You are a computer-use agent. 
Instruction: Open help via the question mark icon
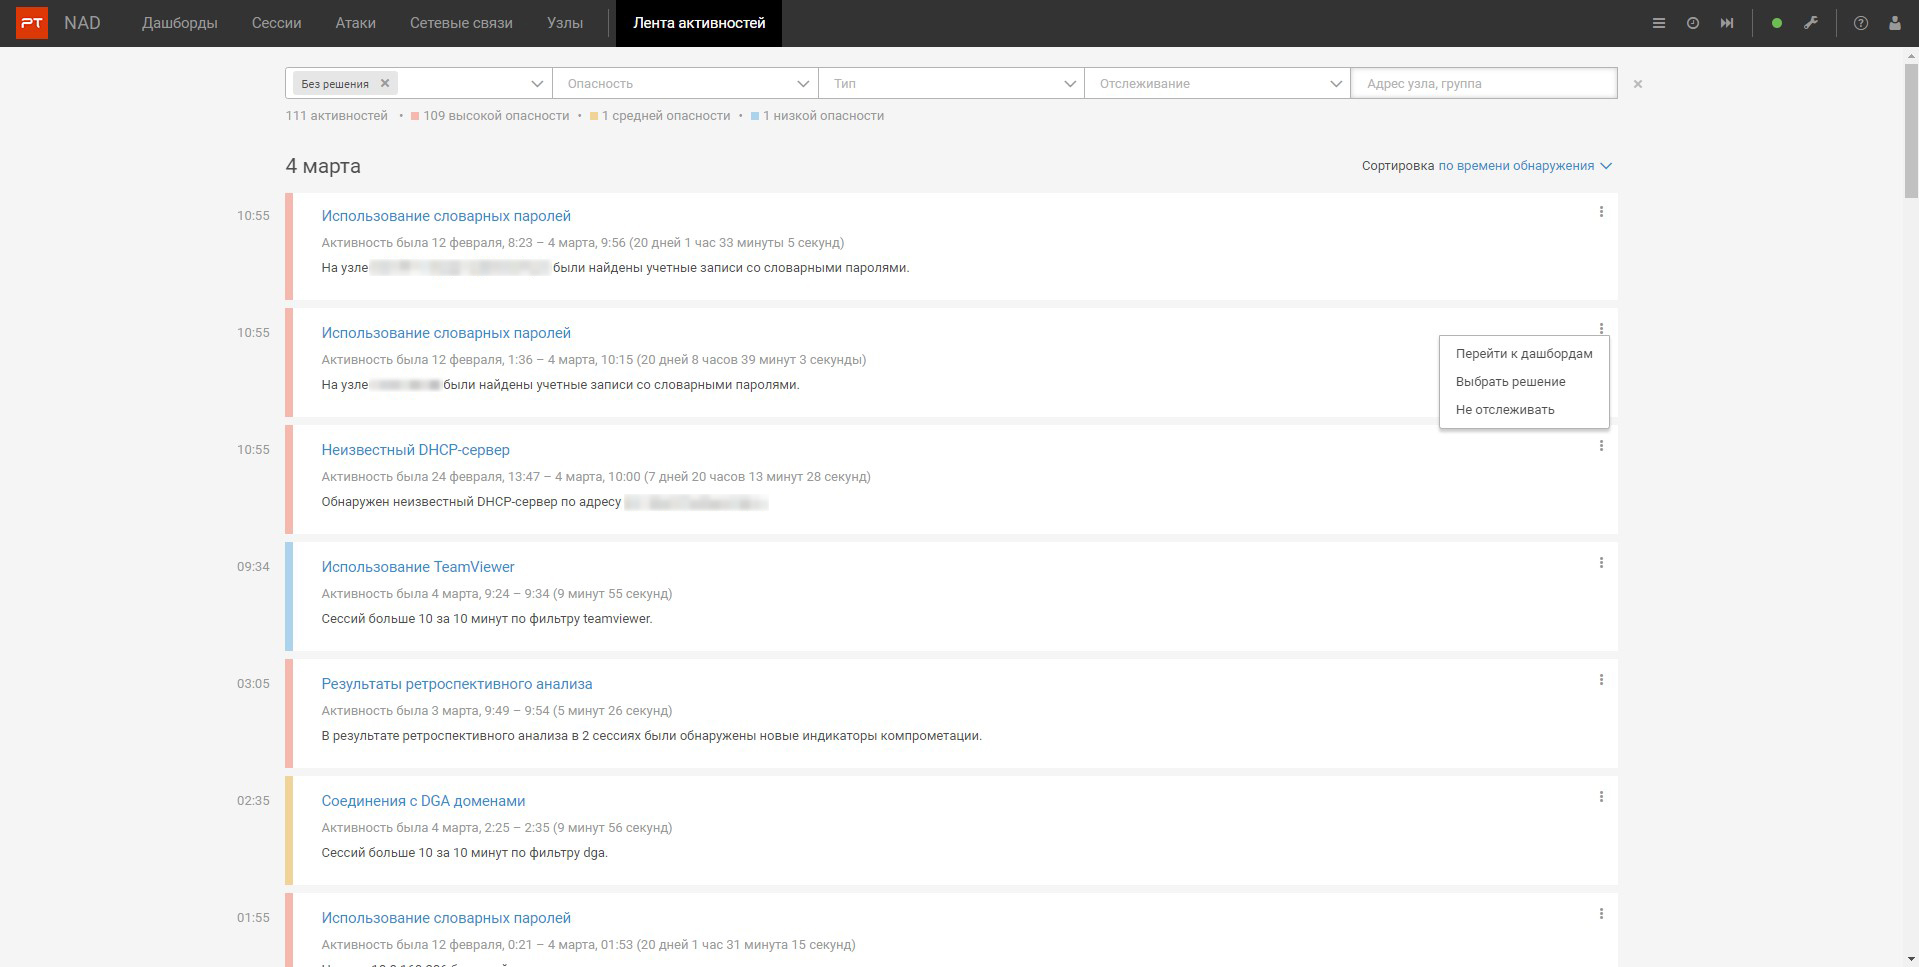click(x=1861, y=23)
